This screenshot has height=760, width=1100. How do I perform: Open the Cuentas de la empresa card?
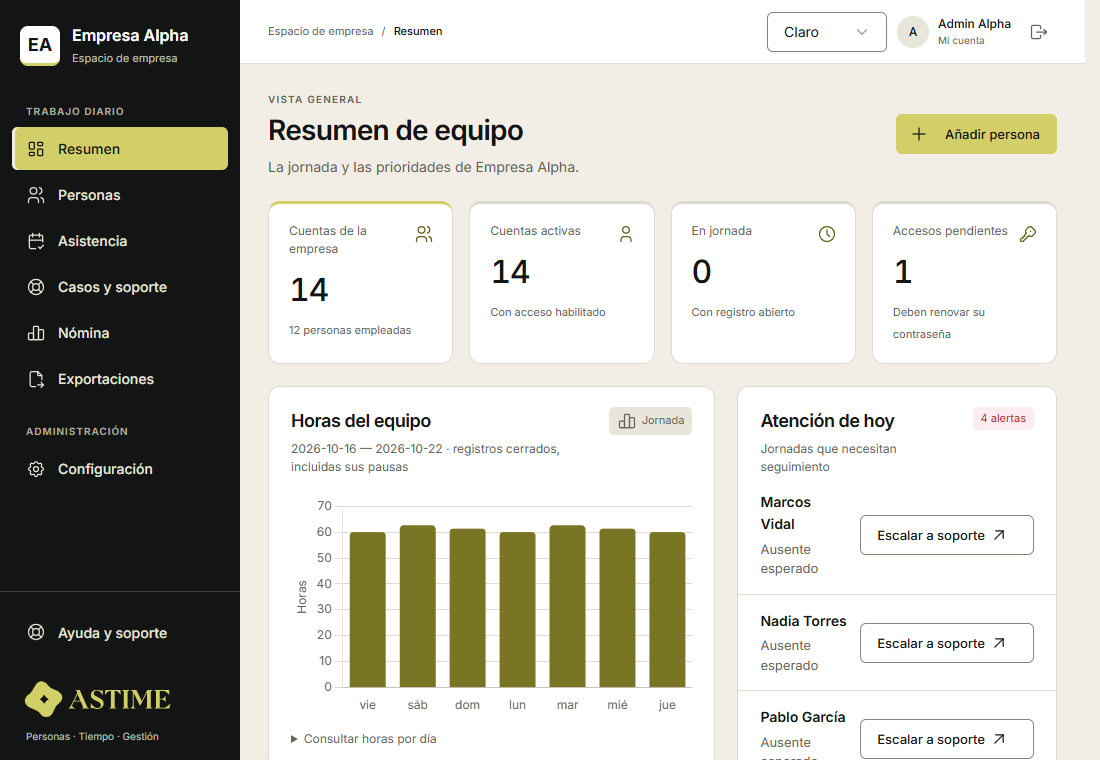pyautogui.click(x=361, y=283)
